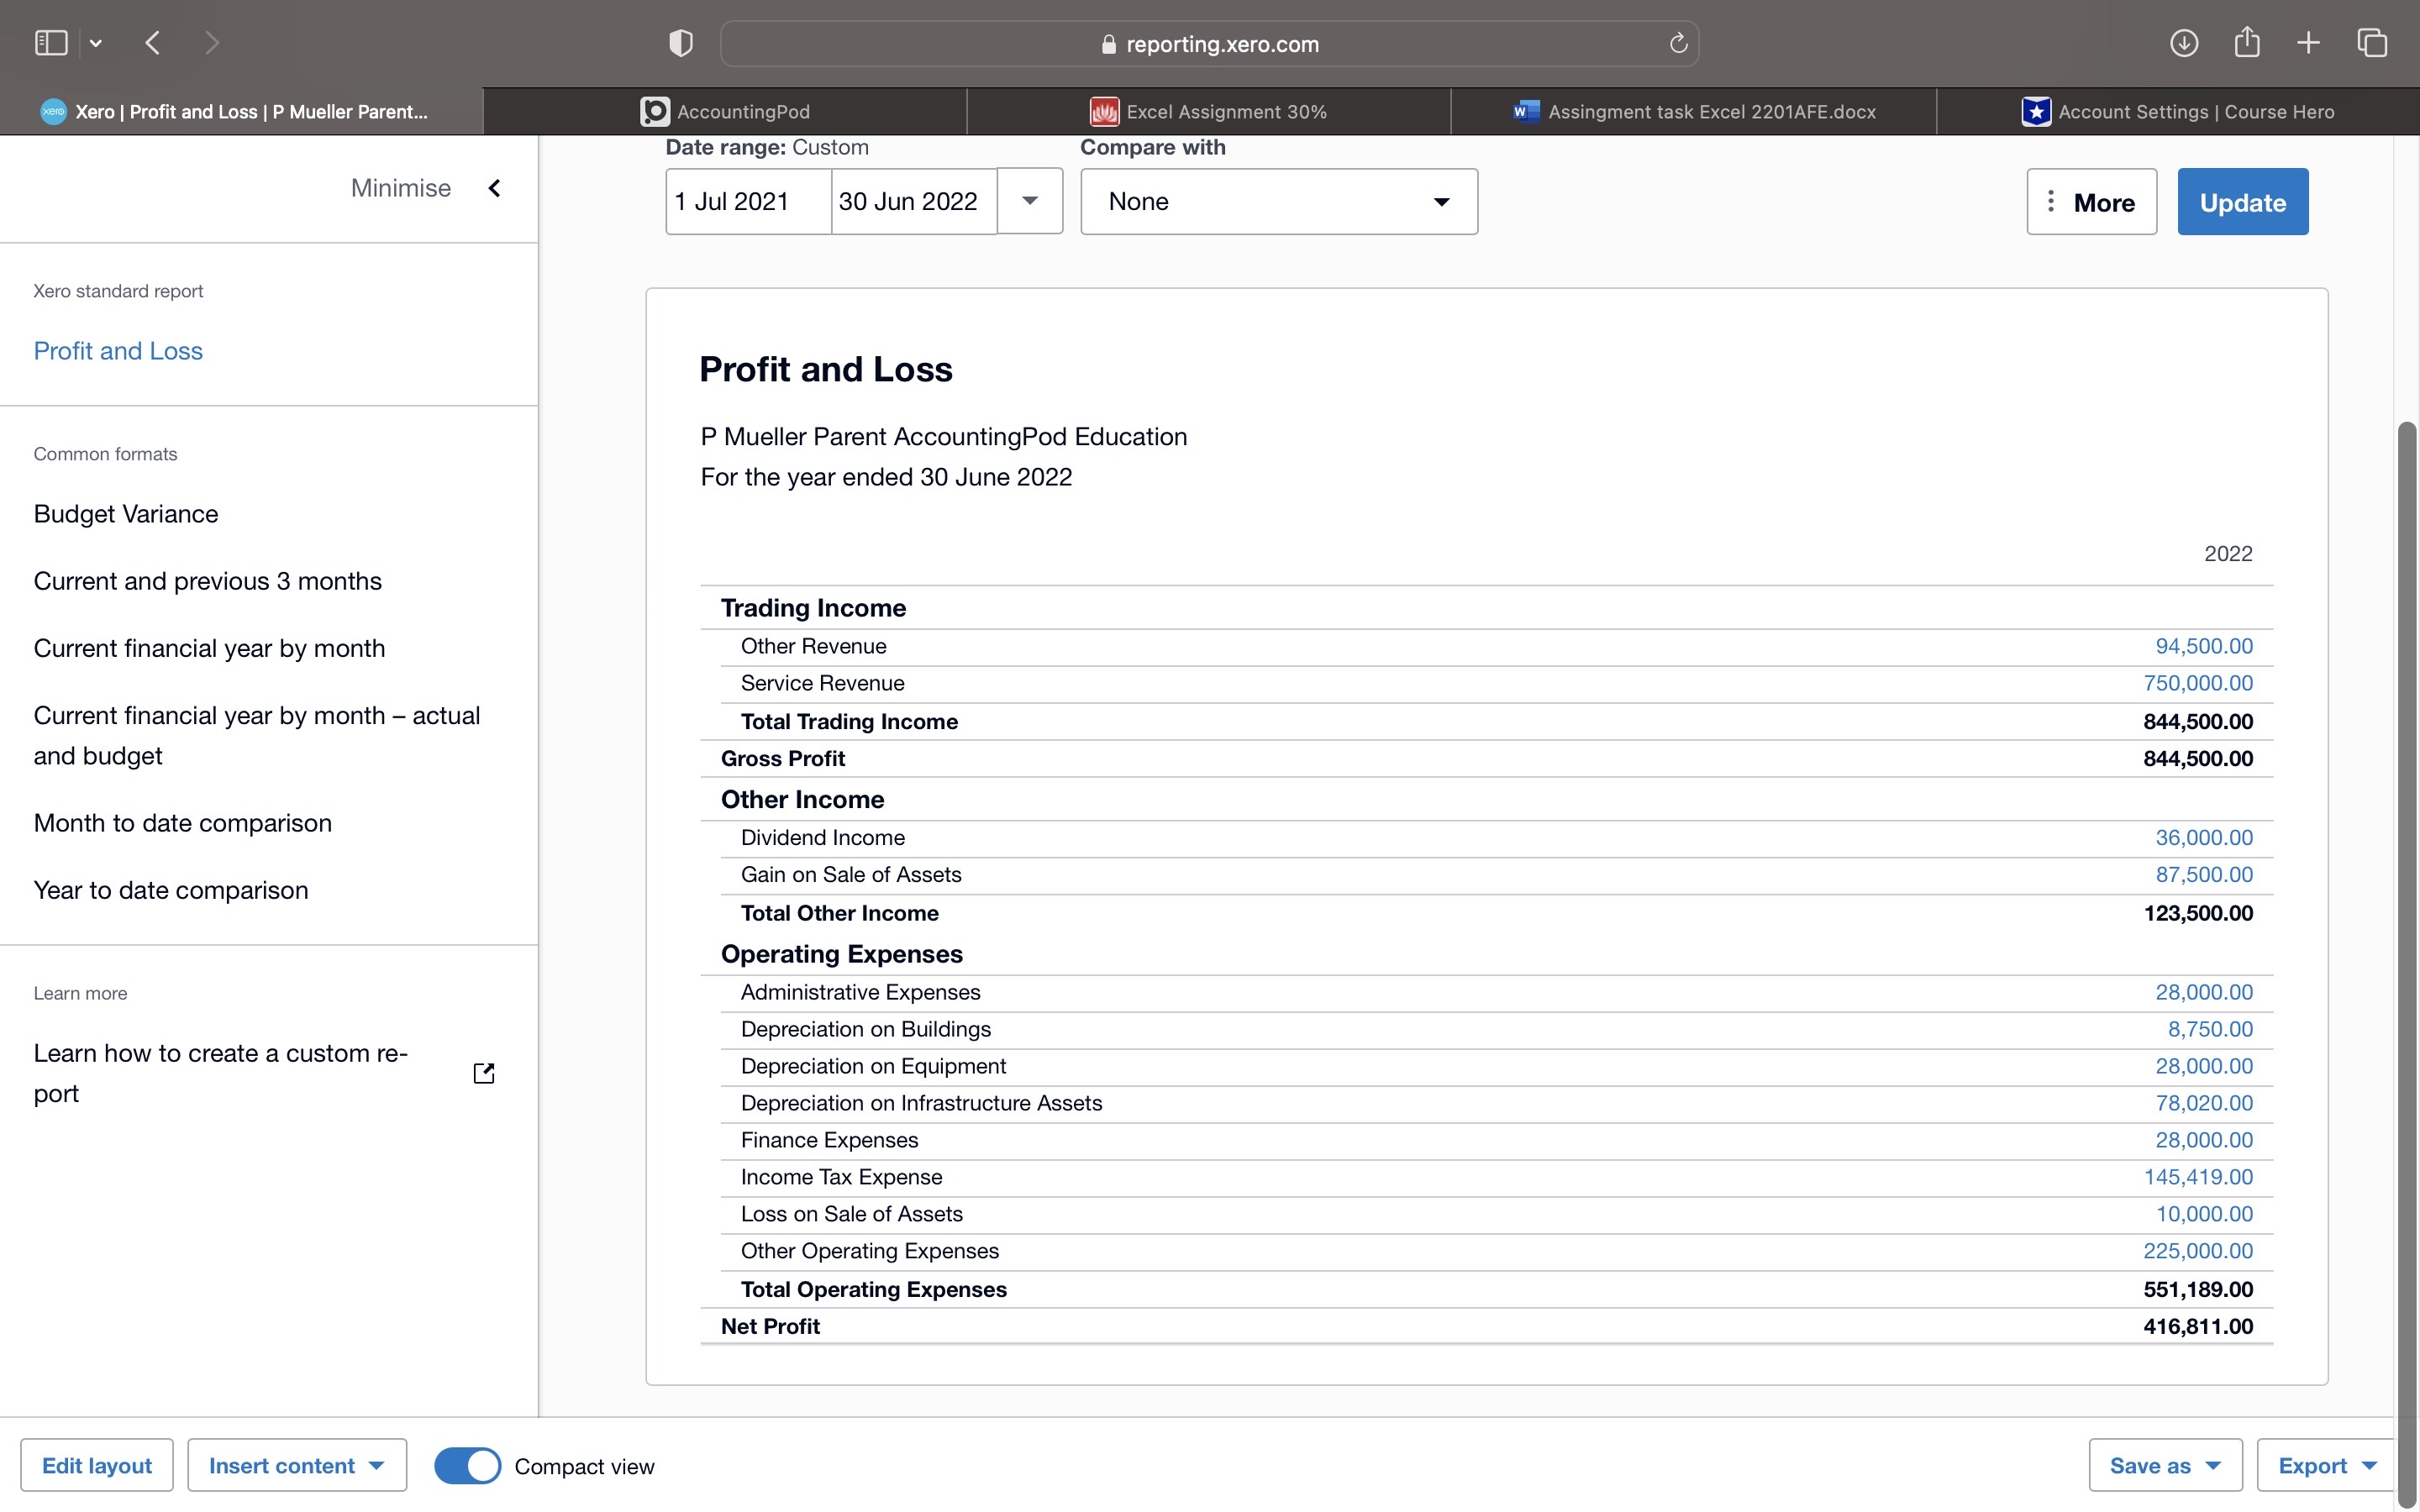Open the date range preset dropdown arrow
2420x1512 pixels.
(x=1029, y=201)
